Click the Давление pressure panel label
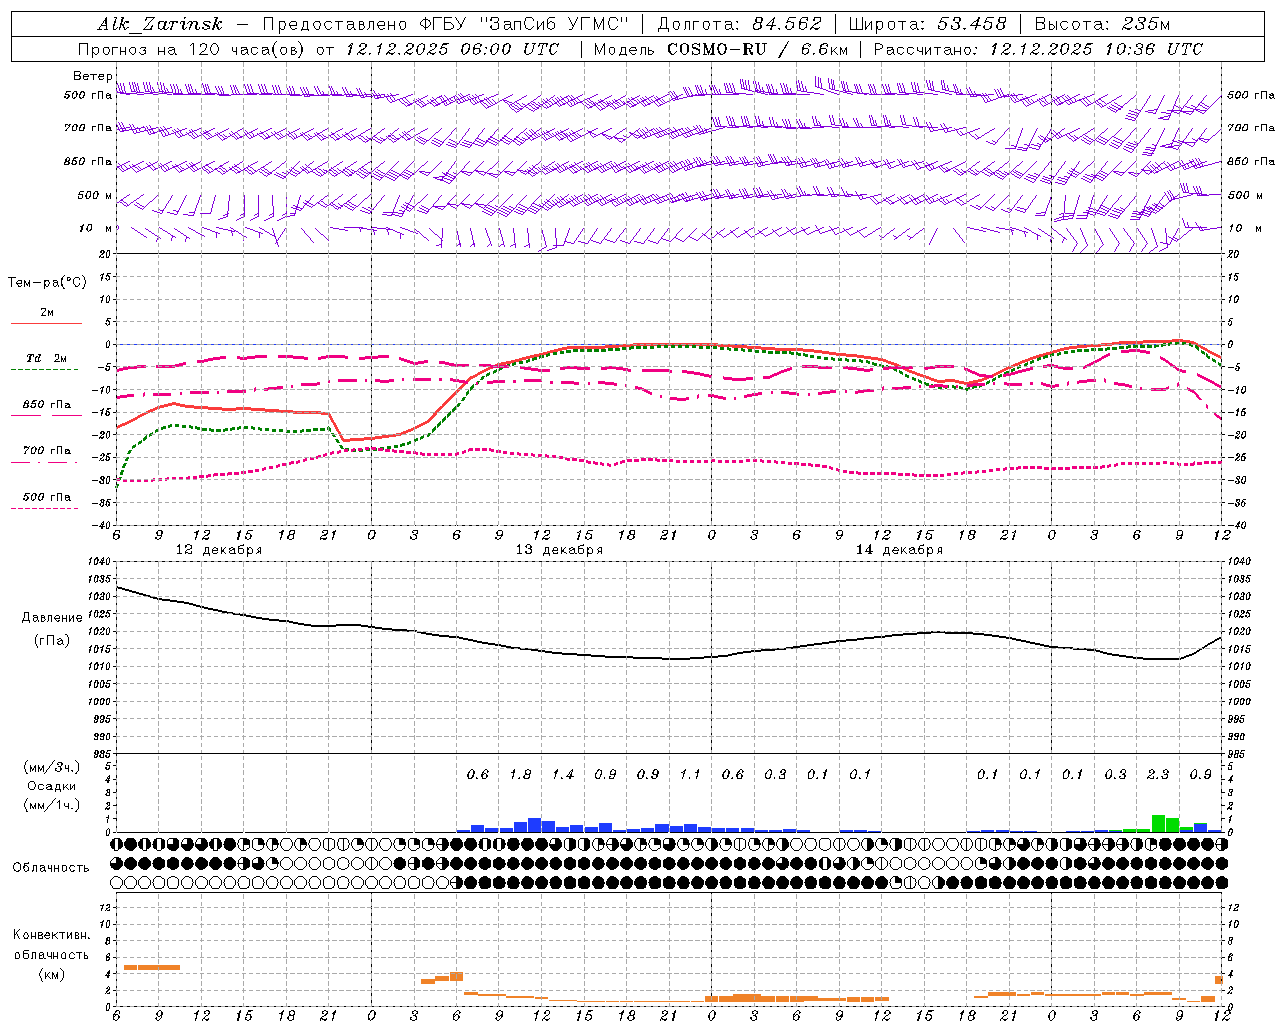The height and width of the screenshot is (1024, 1280). coord(52,617)
